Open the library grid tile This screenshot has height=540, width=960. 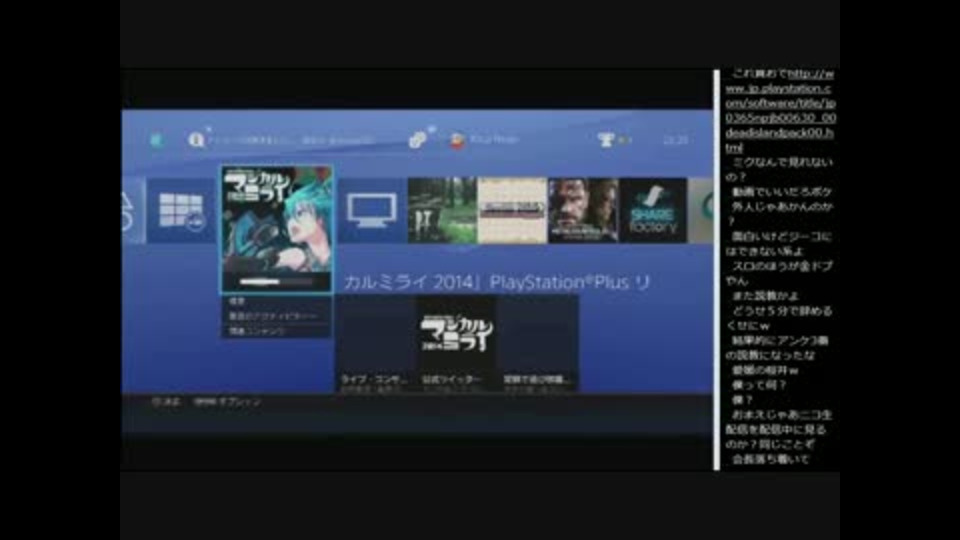point(181,211)
